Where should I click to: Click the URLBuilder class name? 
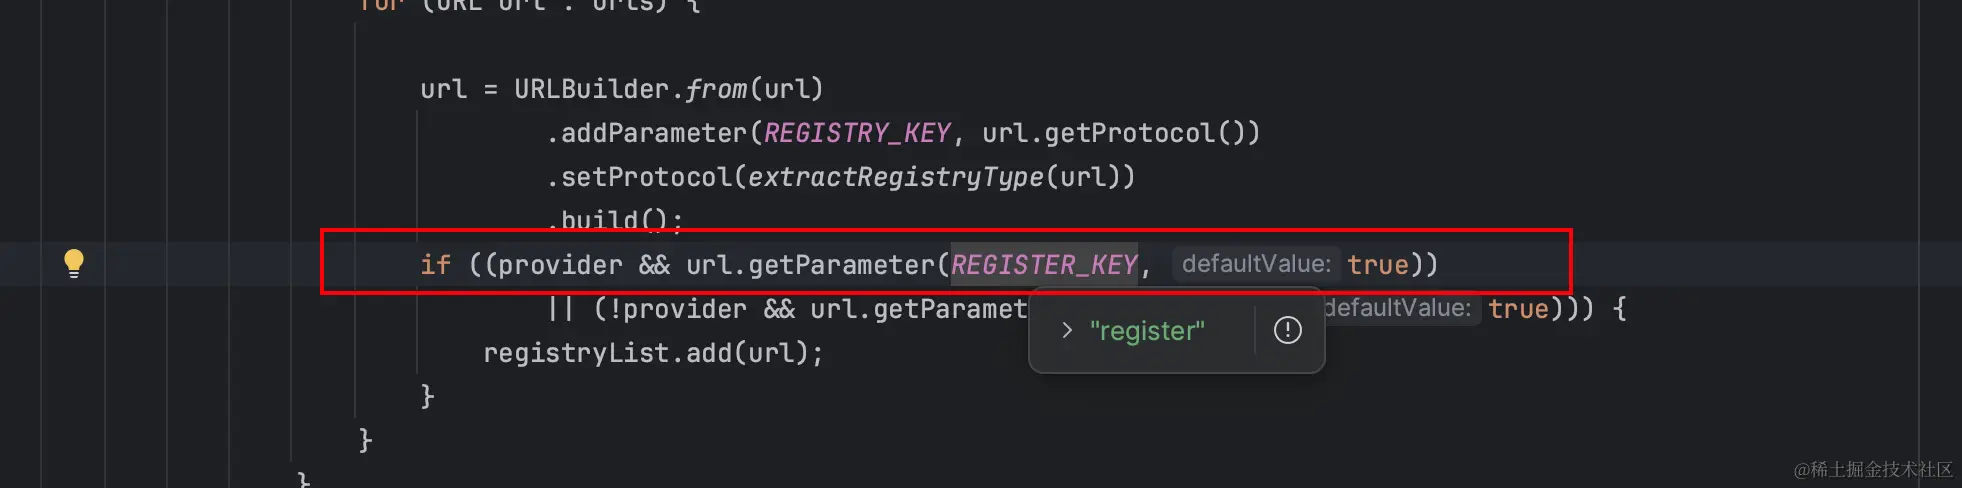click(591, 89)
